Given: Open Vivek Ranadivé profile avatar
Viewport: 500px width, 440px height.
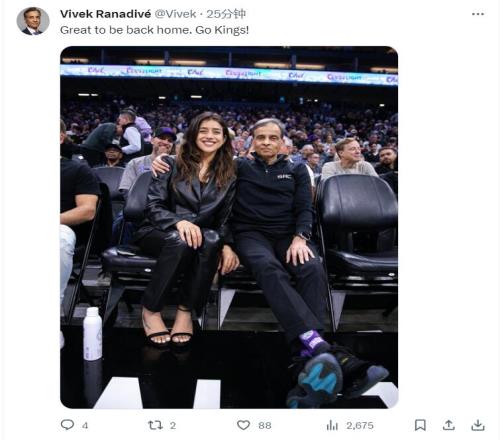Looking at the screenshot, I should (x=33, y=21).
